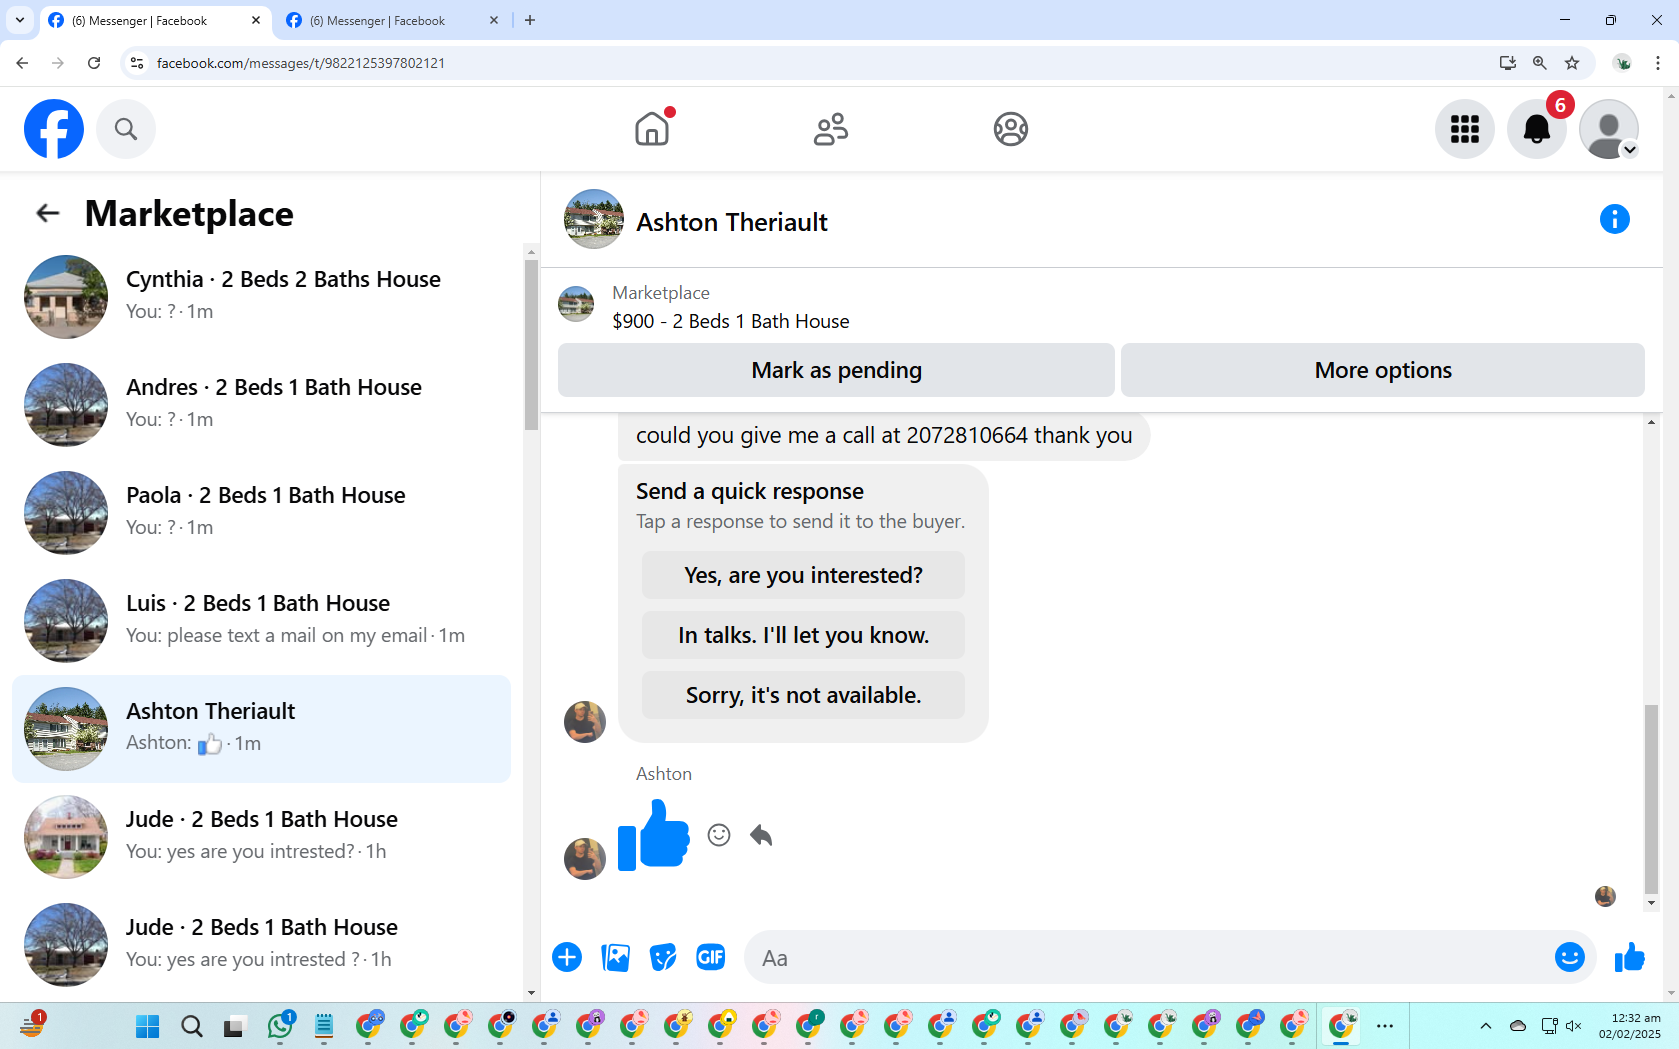This screenshot has height=1049, width=1679.
Task: Open WhatsApp from taskbar
Action: 280,1026
